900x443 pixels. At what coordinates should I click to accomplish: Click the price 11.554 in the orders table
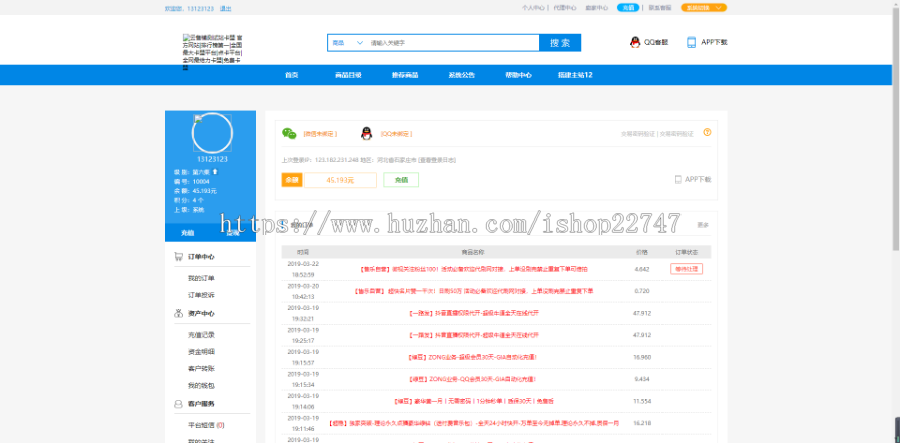click(x=642, y=401)
